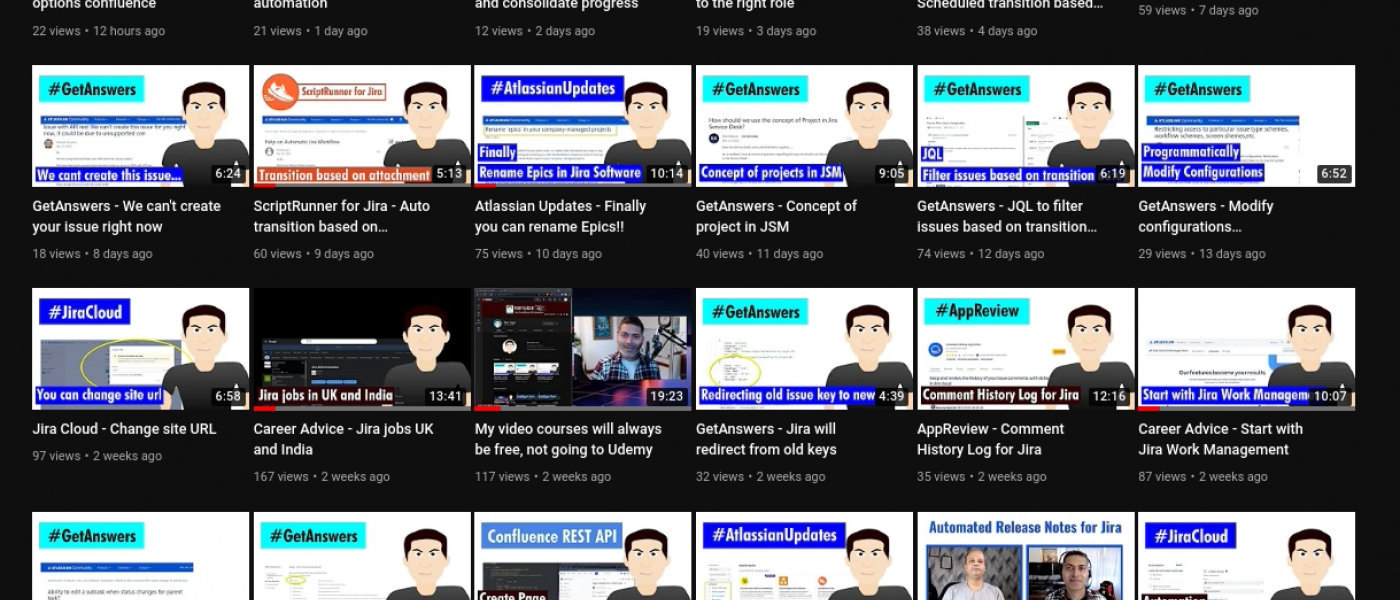
Task: Open the ScriptRunner for Jira video thumbnail
Action: 361,126
